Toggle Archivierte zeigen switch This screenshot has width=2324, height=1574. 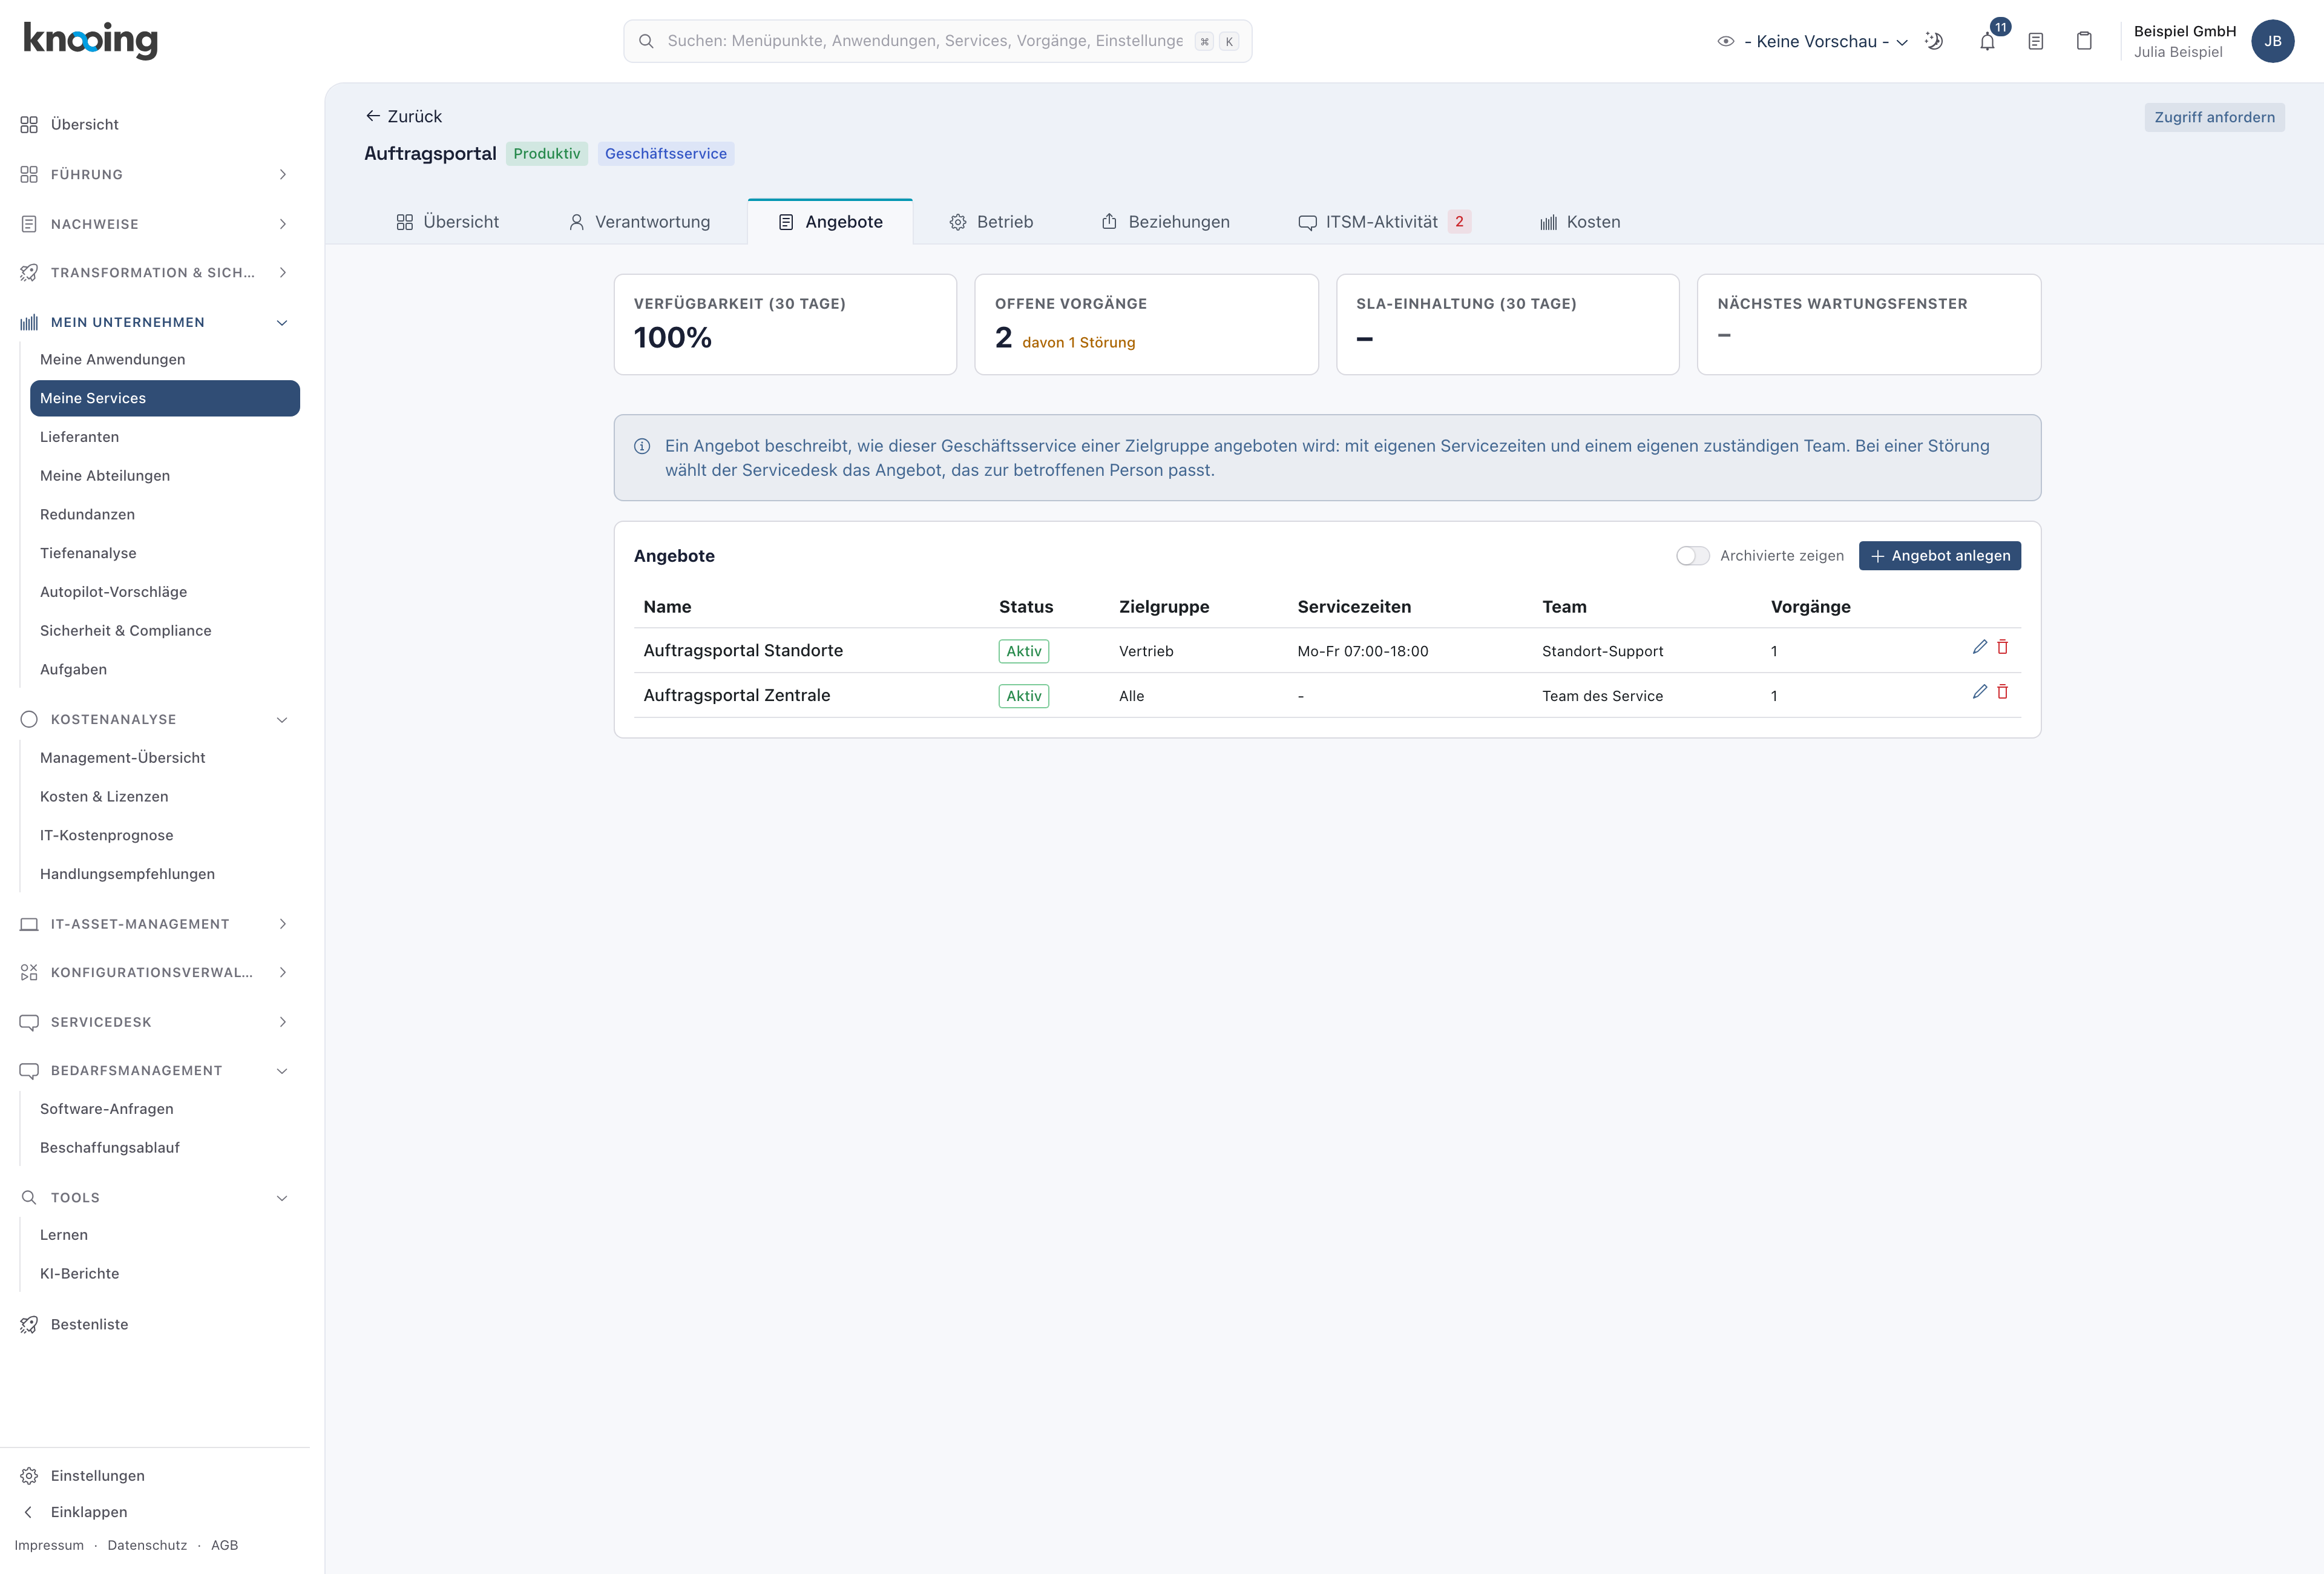click(1692, 556)
